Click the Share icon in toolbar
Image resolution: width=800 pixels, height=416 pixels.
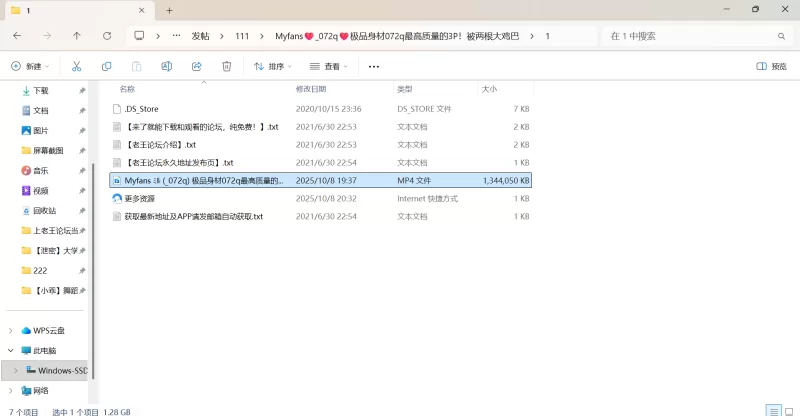[x=197, y=66]
